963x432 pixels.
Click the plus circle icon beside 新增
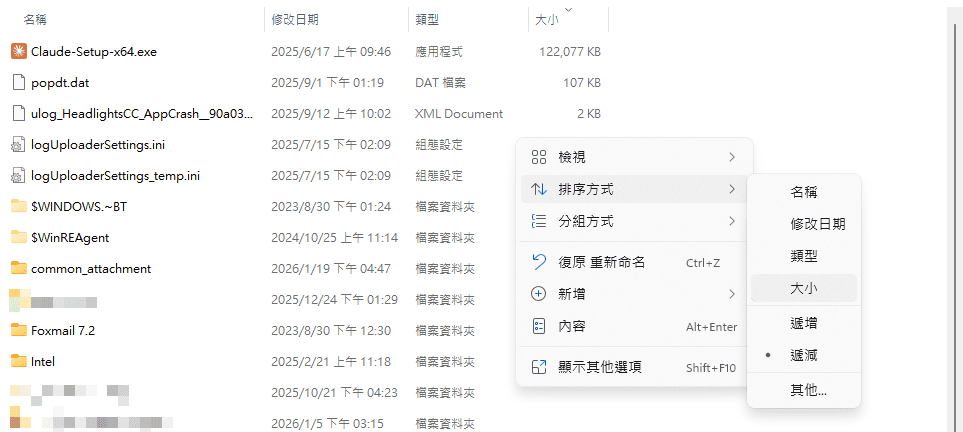(539, 294)
